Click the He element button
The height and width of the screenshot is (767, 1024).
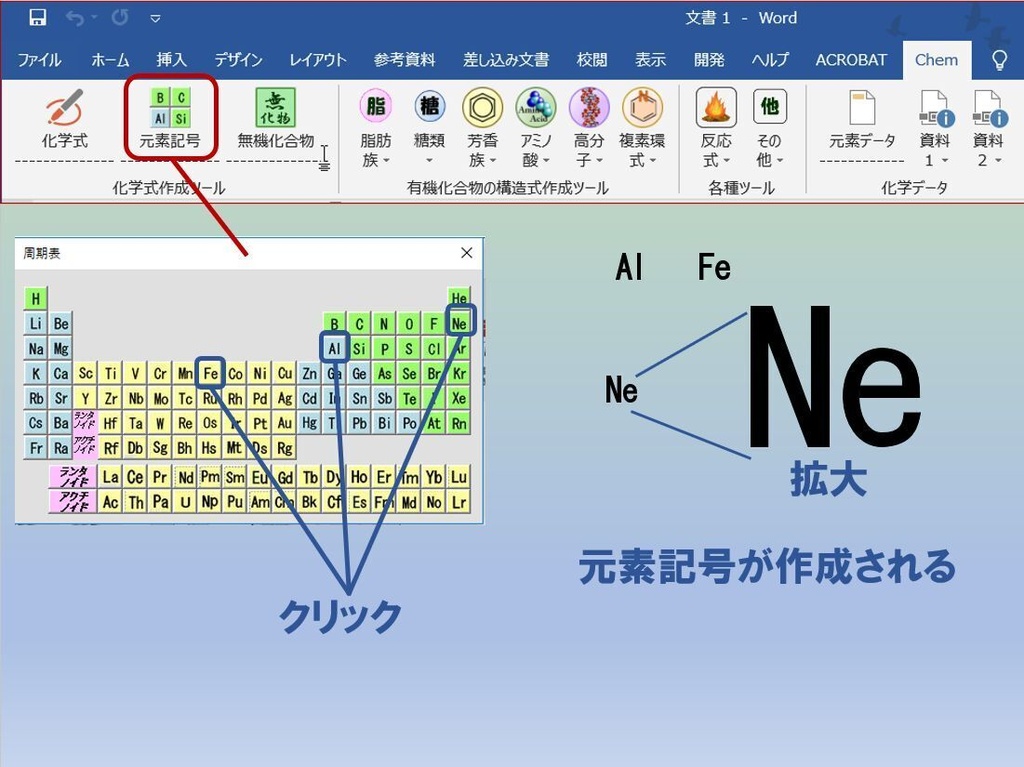click(x=459, y=297)
